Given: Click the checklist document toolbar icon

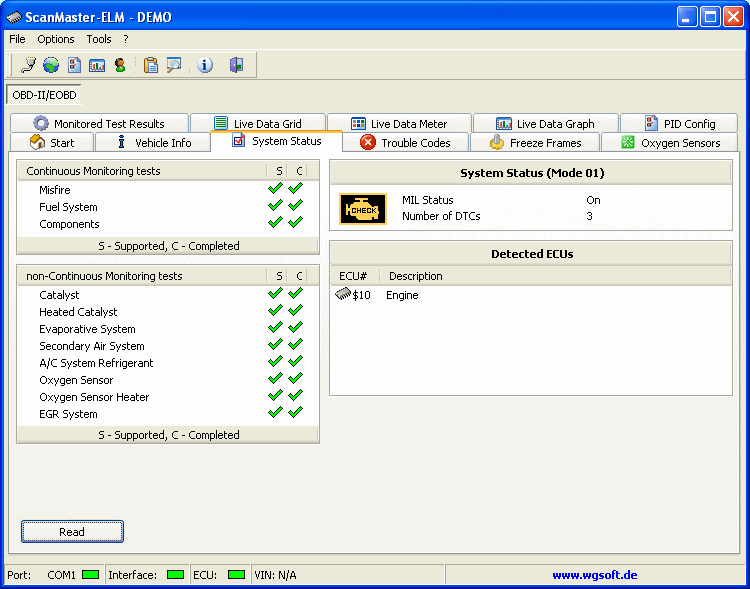Looking at the screenshot, I should pyautogui.click(x=74, y=65).
